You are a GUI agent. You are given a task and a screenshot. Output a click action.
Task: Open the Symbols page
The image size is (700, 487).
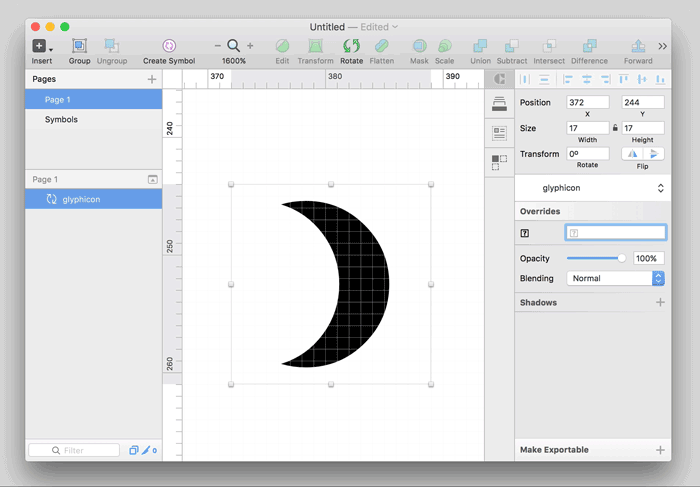[x=94, y=119]
